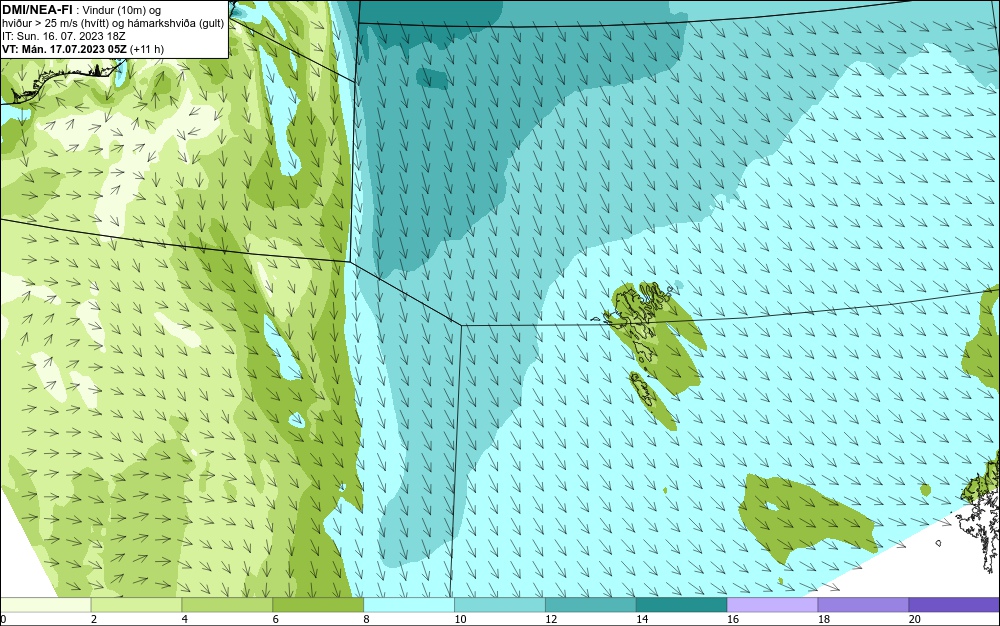Click the legend label '14'

click(642, 619)
